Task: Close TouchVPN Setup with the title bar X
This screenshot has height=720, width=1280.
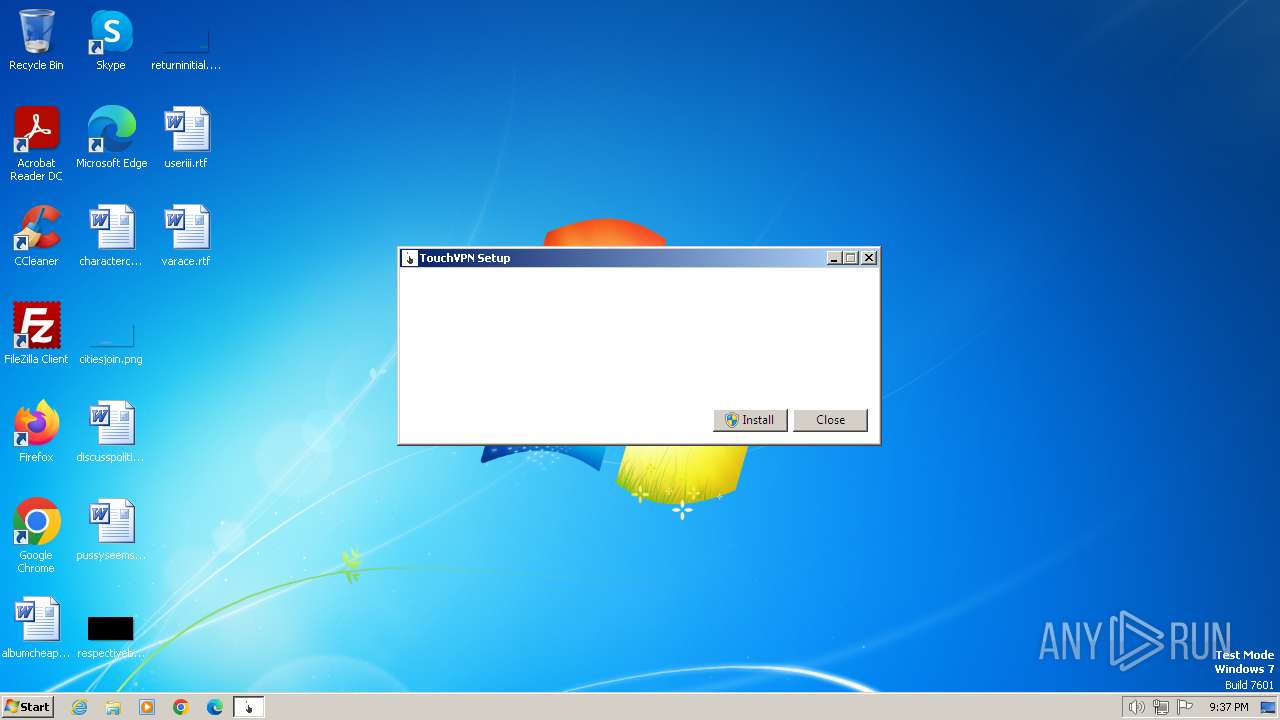Action: click(869, 258)
